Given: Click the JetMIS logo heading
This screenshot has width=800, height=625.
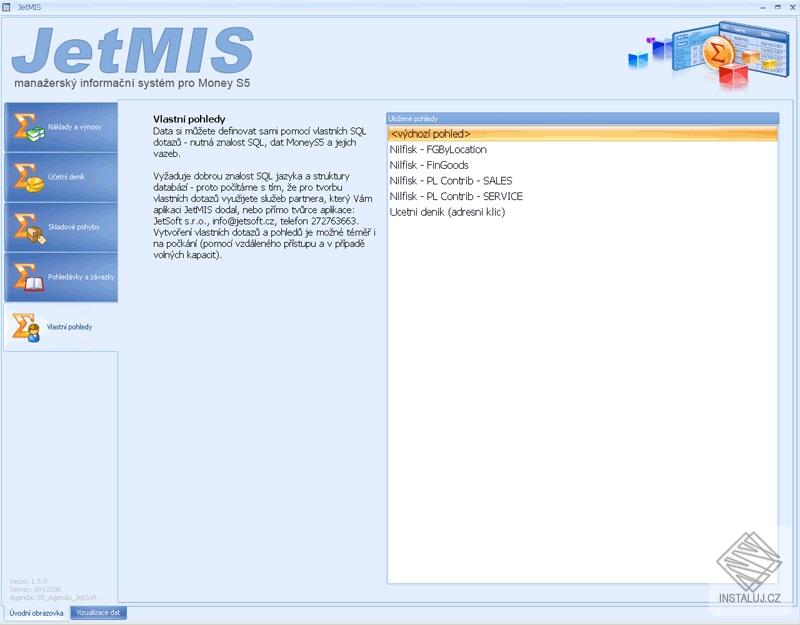Looking at the screenshot, I should pos(133,50).
